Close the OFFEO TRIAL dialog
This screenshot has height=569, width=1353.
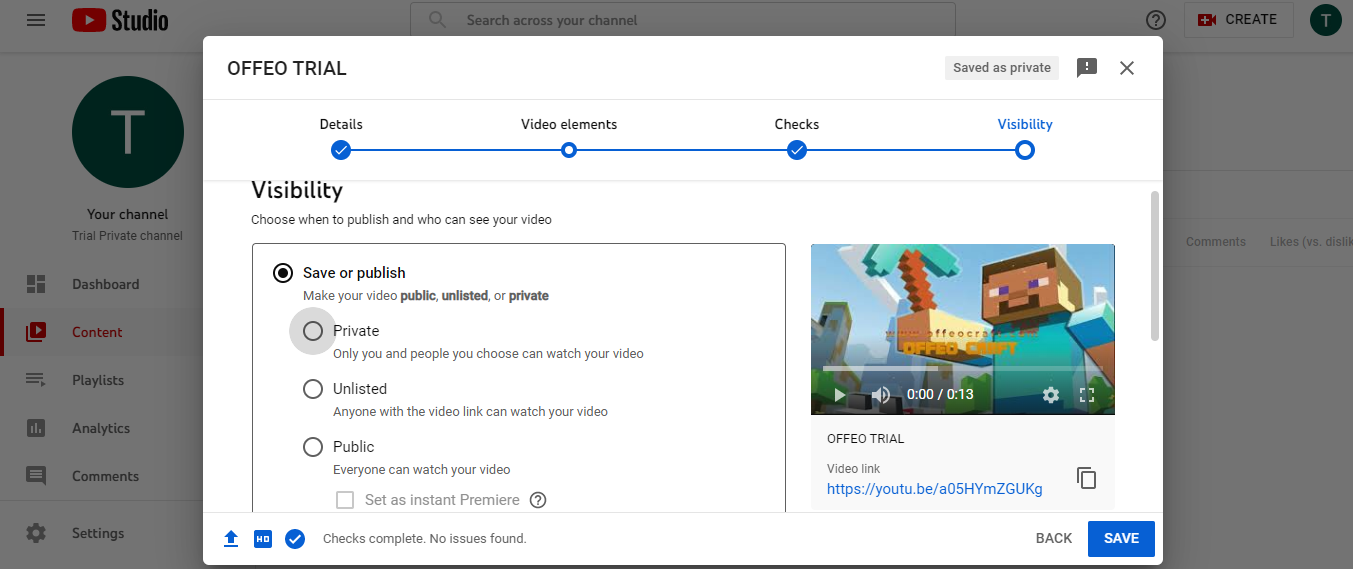click(x=1127, y=68)
